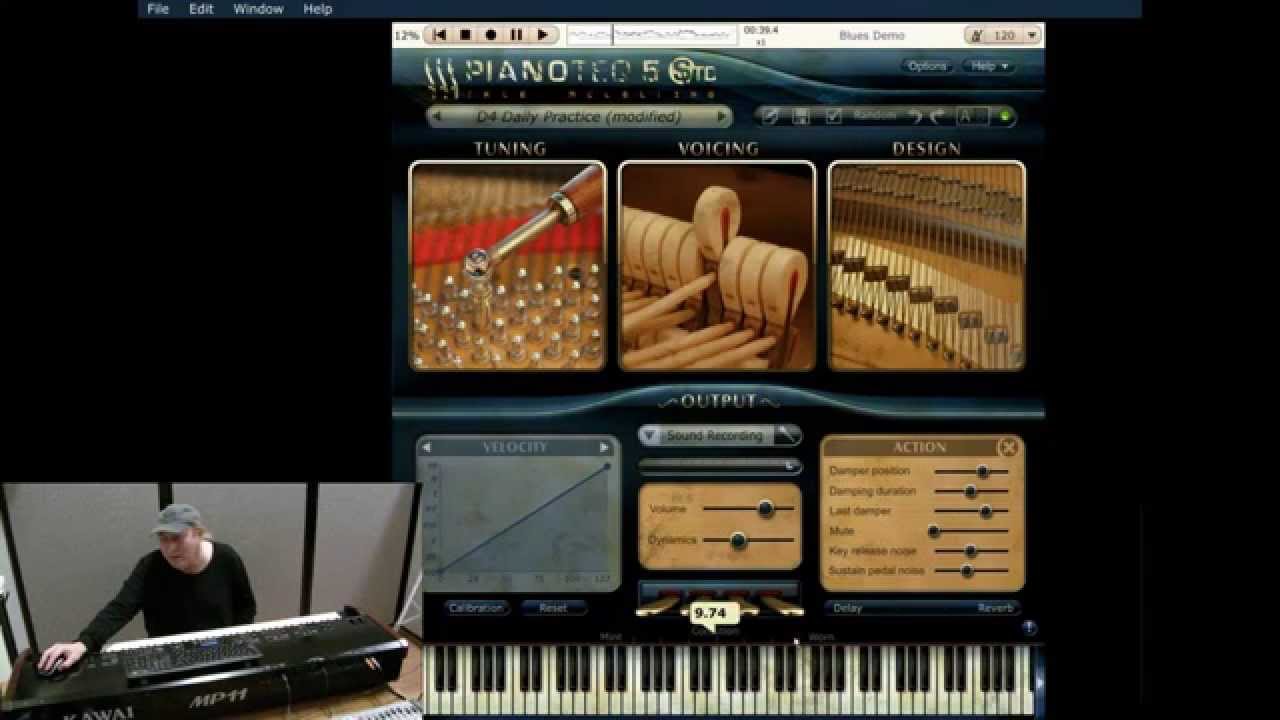The width and height of the screenshot is (1280, 720).
Task: Open the Window menu
Action: point(258,9)
